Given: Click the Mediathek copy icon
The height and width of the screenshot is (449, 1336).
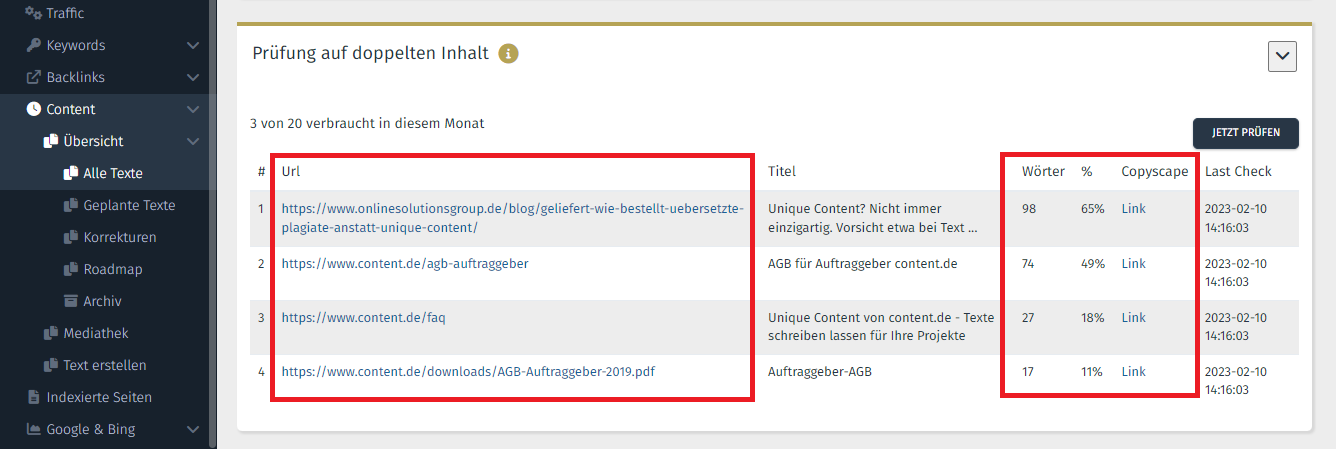Looking at the screenshot, I should (x=51, y=333).
